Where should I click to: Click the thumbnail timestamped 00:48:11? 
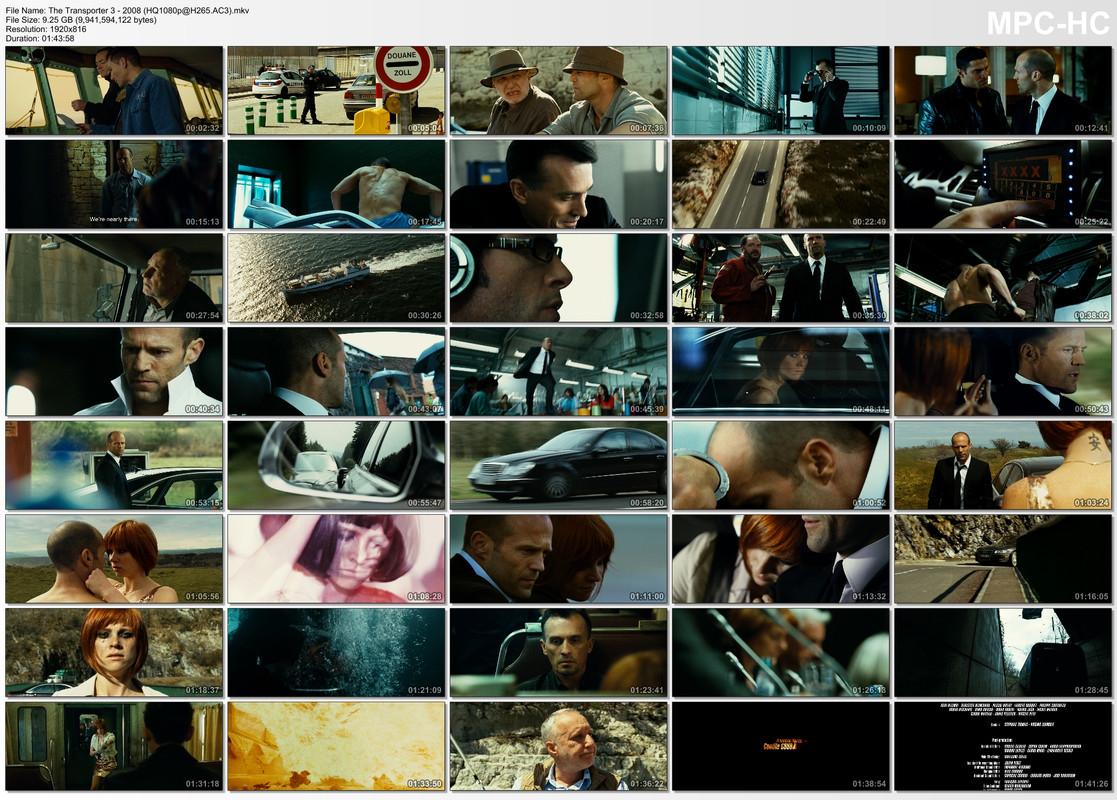(x=781, y=371)
